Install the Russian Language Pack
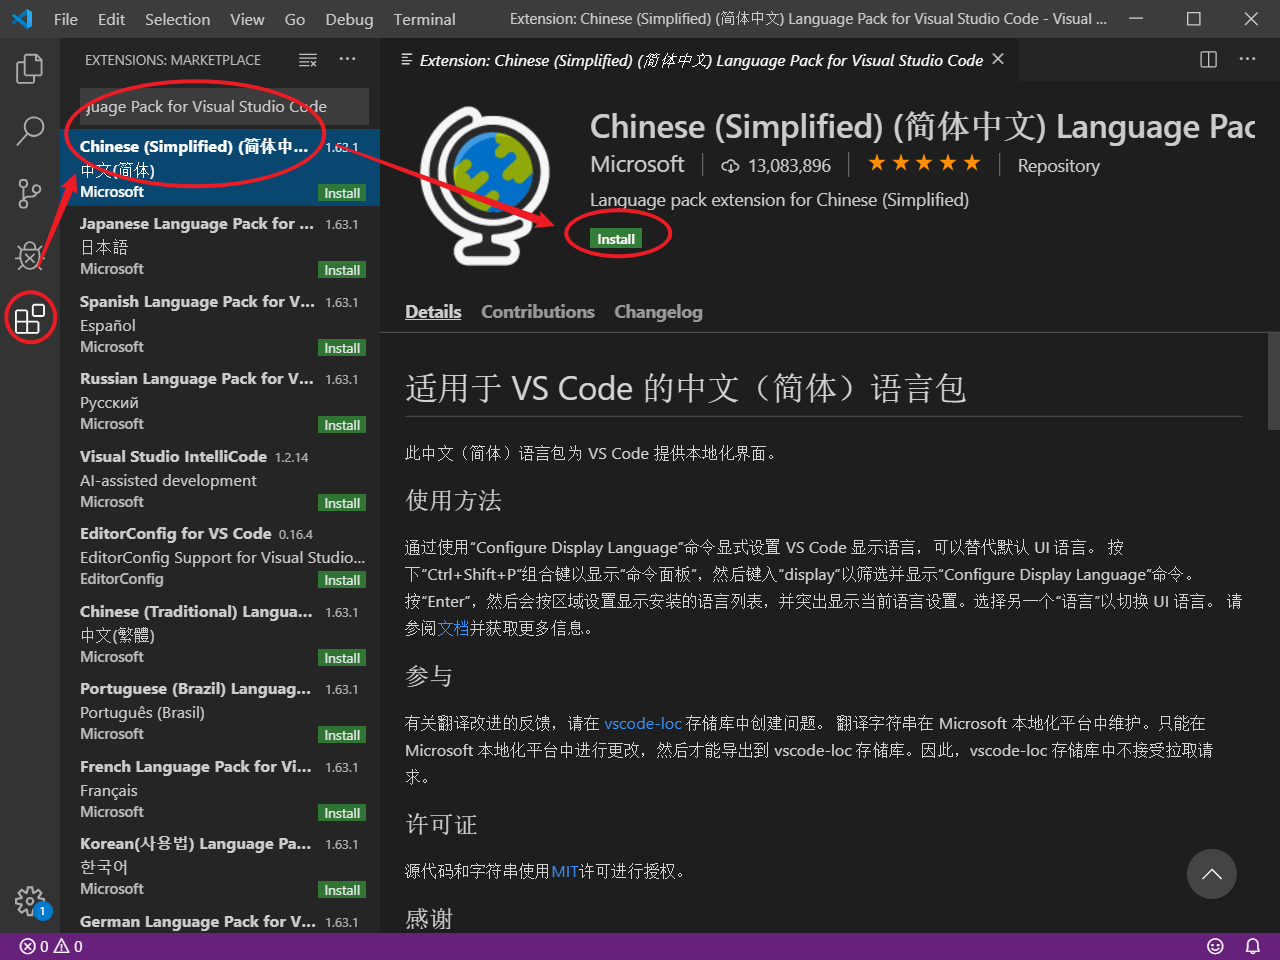The height and width of the screenshot is (960, 1280). click(342, 425)
